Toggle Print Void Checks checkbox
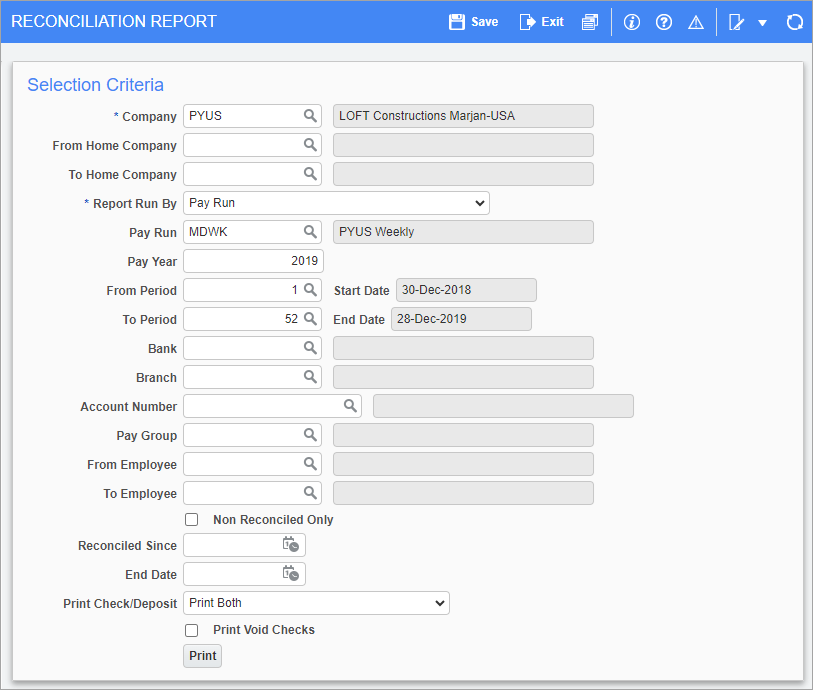This screenshot has height=690, width=813. coord(191,630)
